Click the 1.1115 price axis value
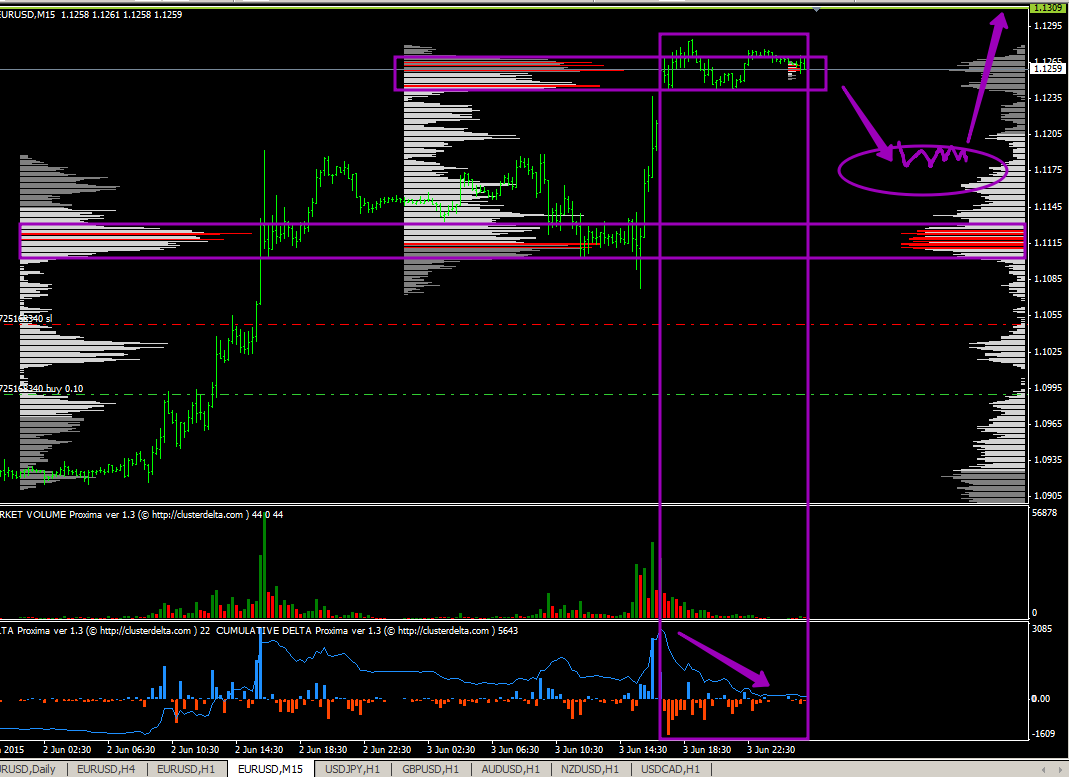The width and height of the screenshot is (1069, 777). (1048, 243)
